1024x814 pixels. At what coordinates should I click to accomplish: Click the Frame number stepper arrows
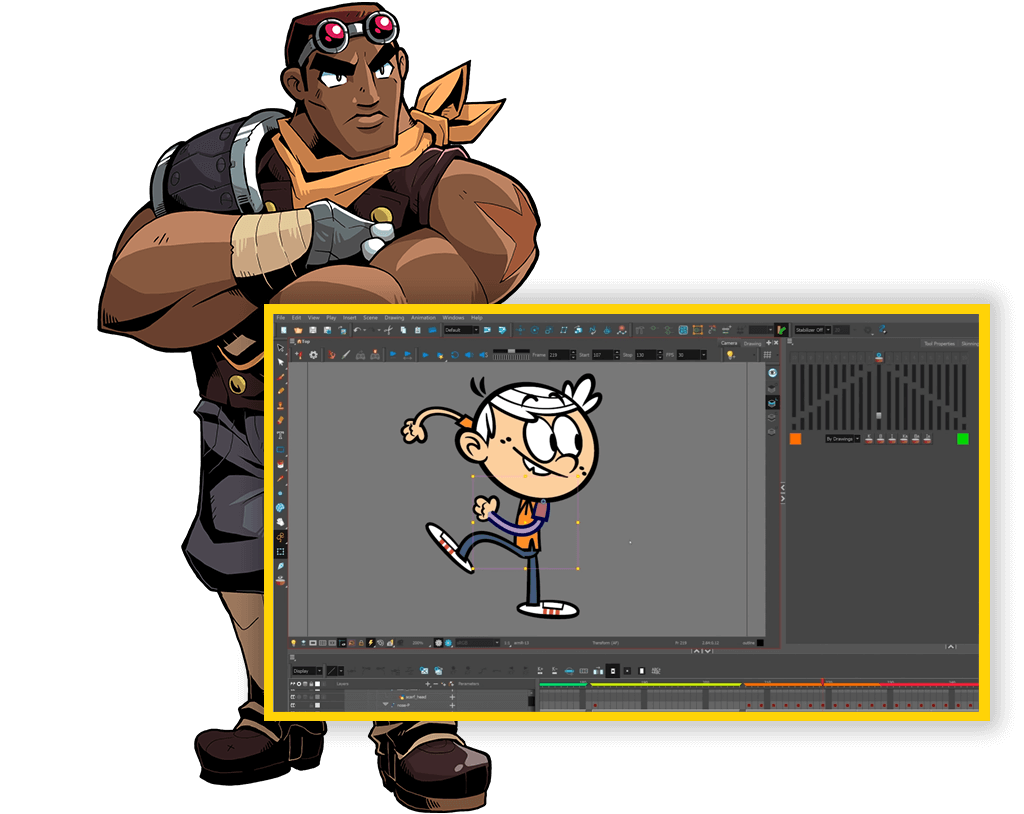tap(573, 355)
